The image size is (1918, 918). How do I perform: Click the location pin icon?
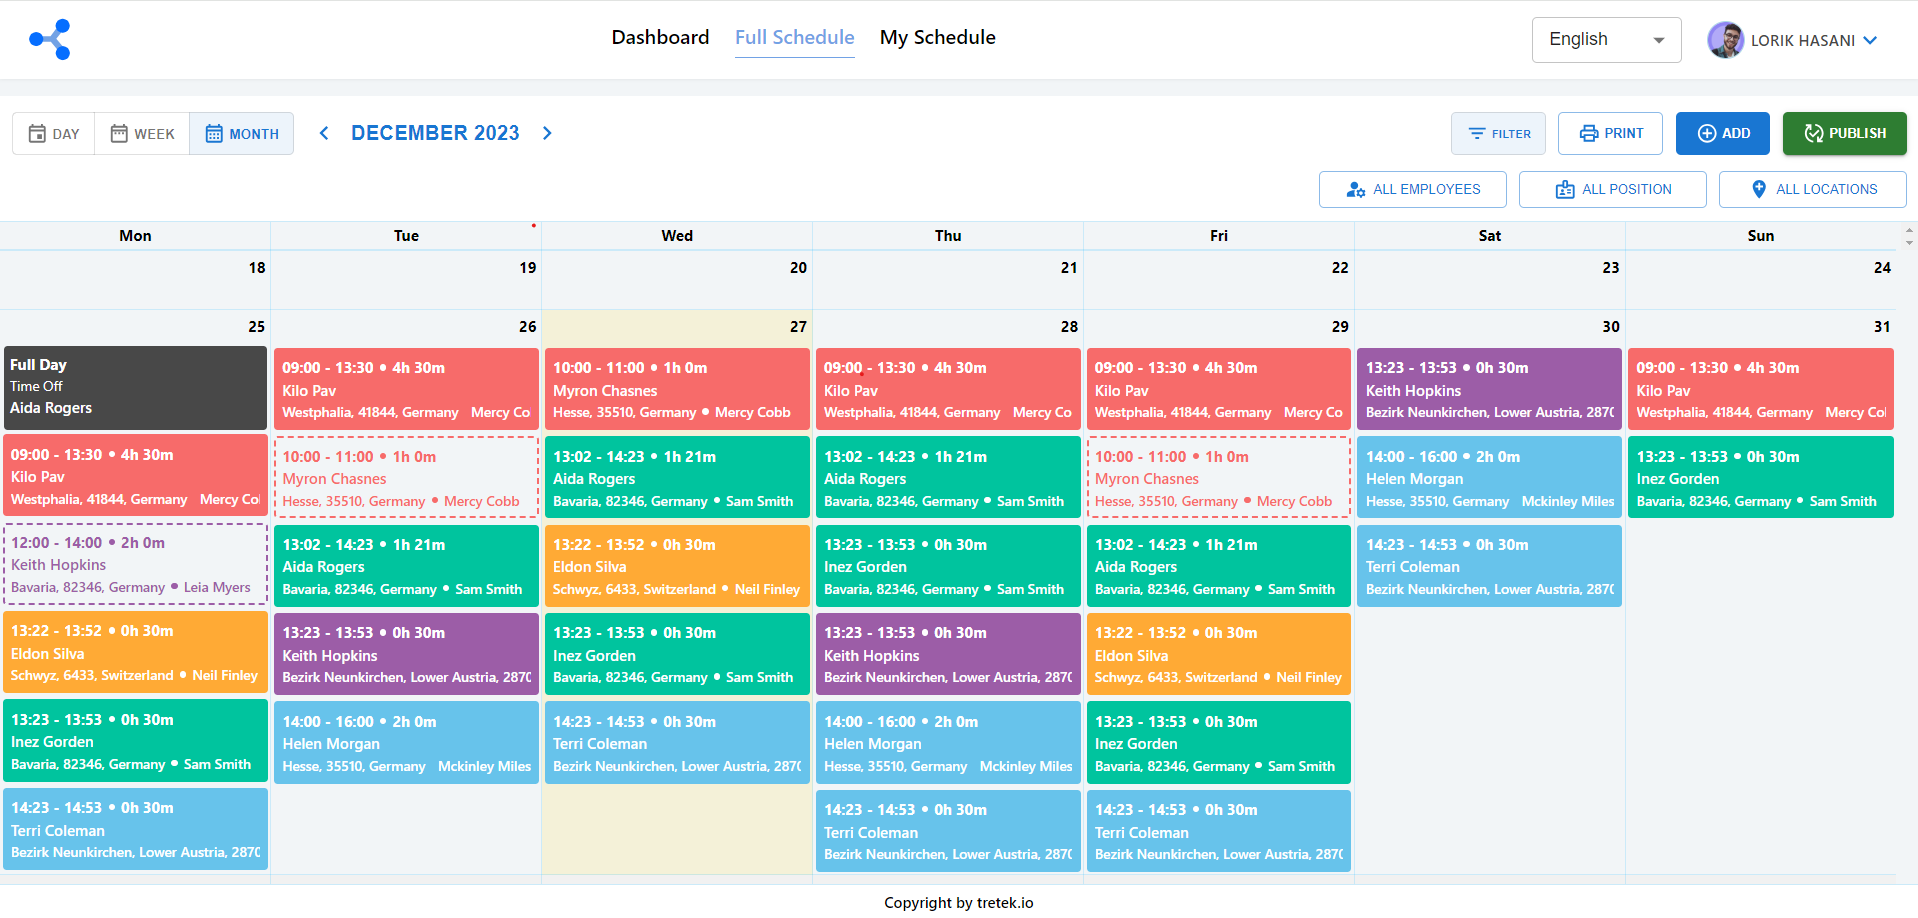click(x=1758, y=189)
